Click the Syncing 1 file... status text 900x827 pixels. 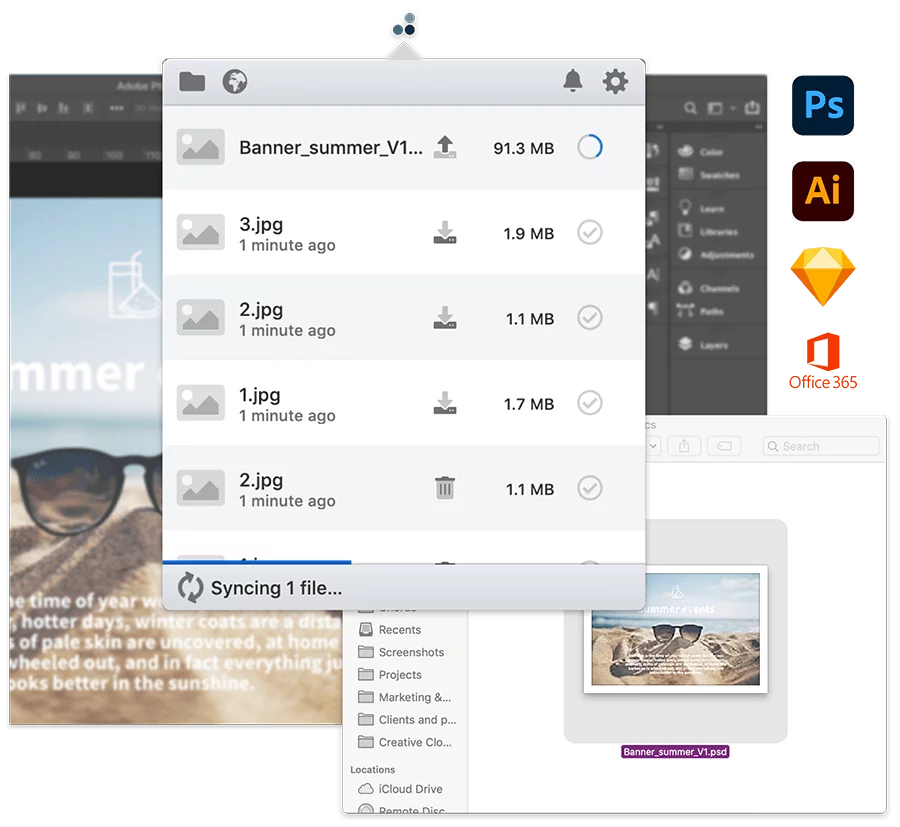pyautogui.click(x=276, y=588)
